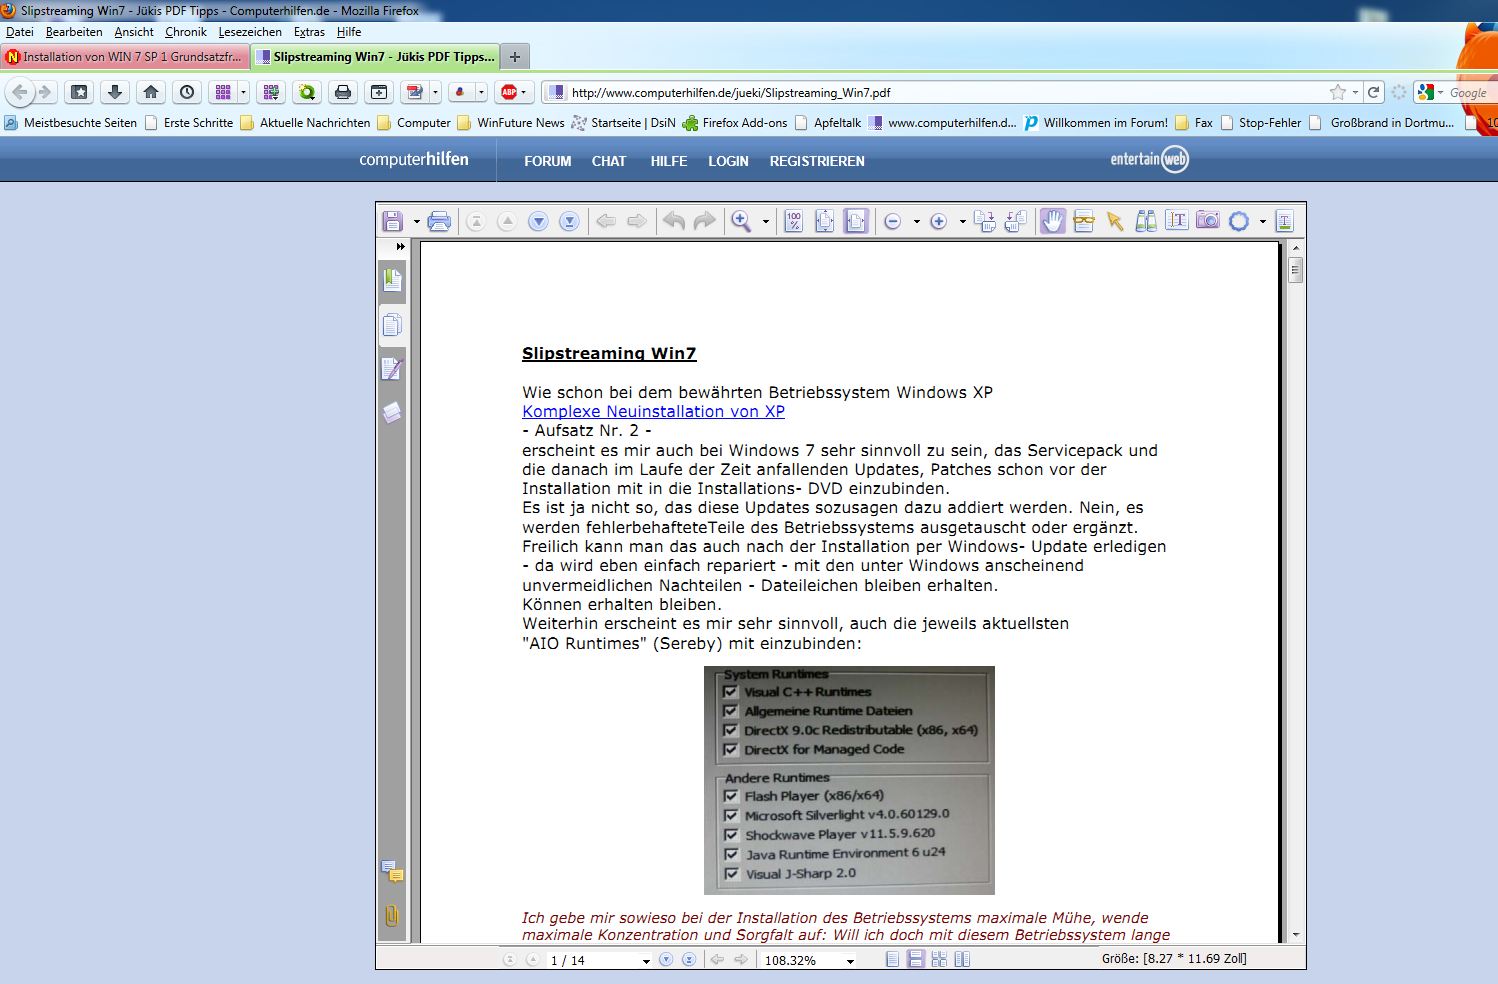This screenshot has height=984, width=1498.
Task: Open the Meistbesuchte Seiten bookmark folder
Action: 70,123
